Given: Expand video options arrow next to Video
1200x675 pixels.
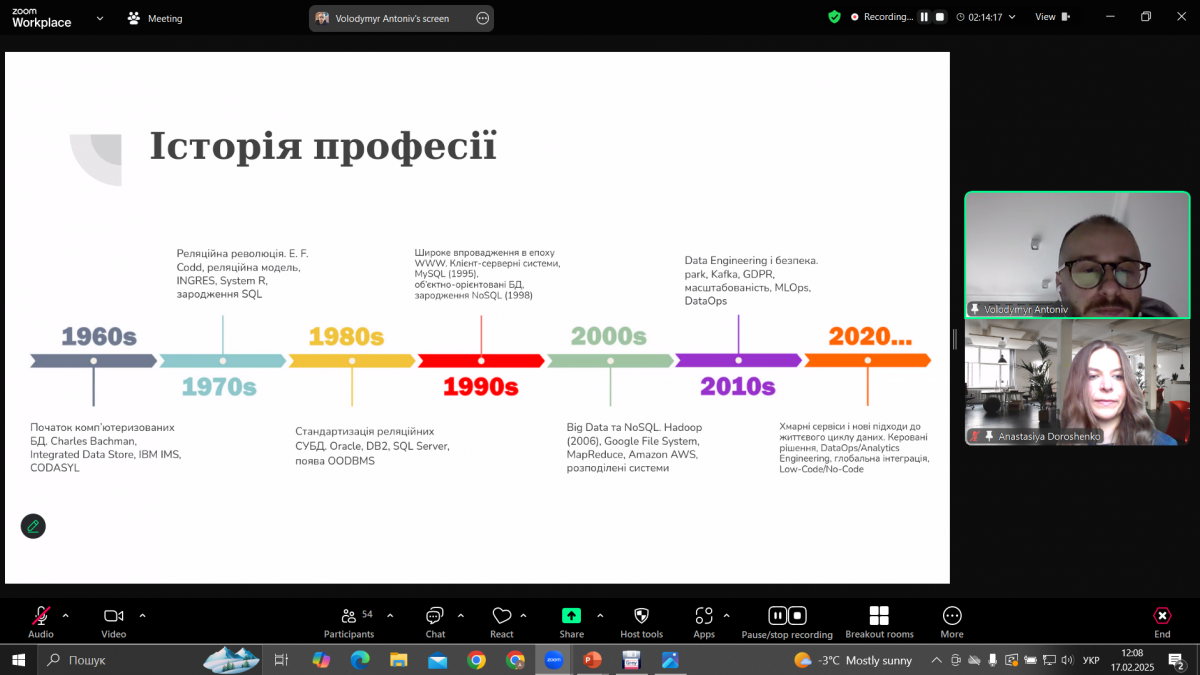Looking at the screenshot, I should coord(142,615).
